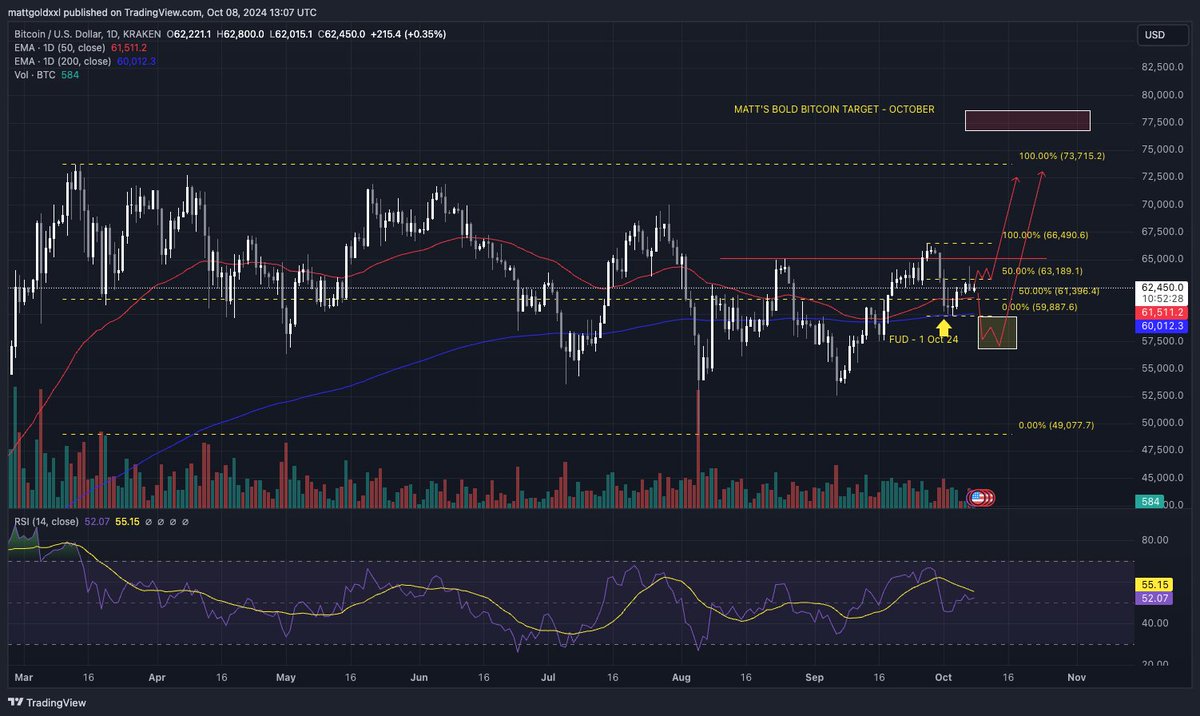Click the American flag emoji sticker on the chart
This screenshot has height=716, width=1200.
[x=977, y=495]
